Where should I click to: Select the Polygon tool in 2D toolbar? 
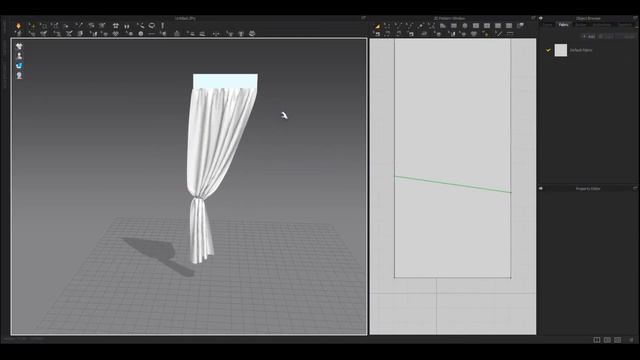443,26
